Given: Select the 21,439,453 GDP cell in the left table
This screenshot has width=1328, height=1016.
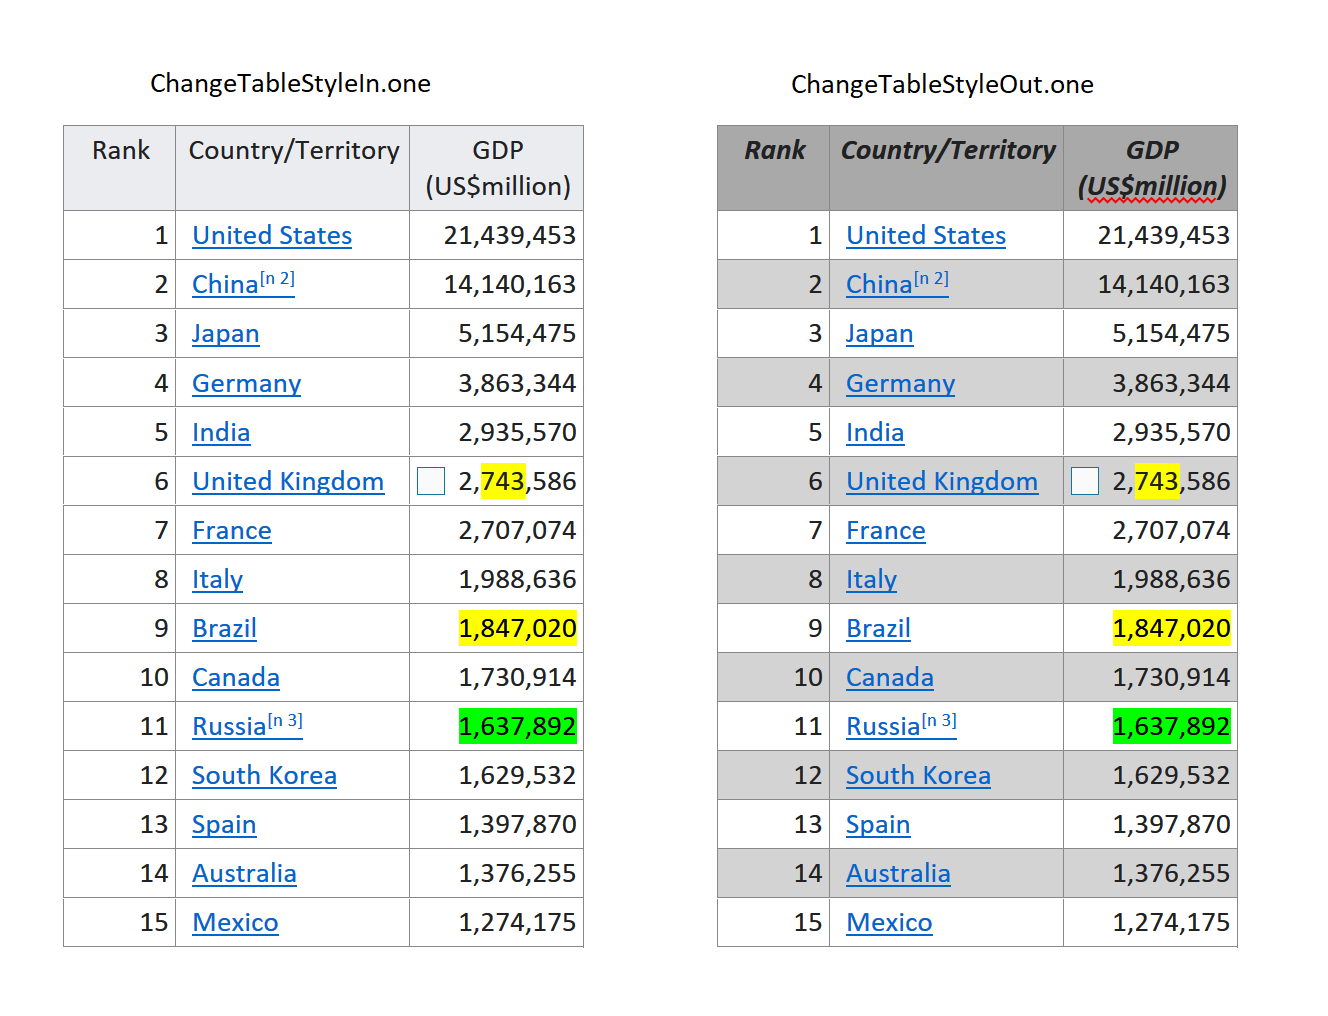Looking at the screenshot, I should (x=509, y=236).
